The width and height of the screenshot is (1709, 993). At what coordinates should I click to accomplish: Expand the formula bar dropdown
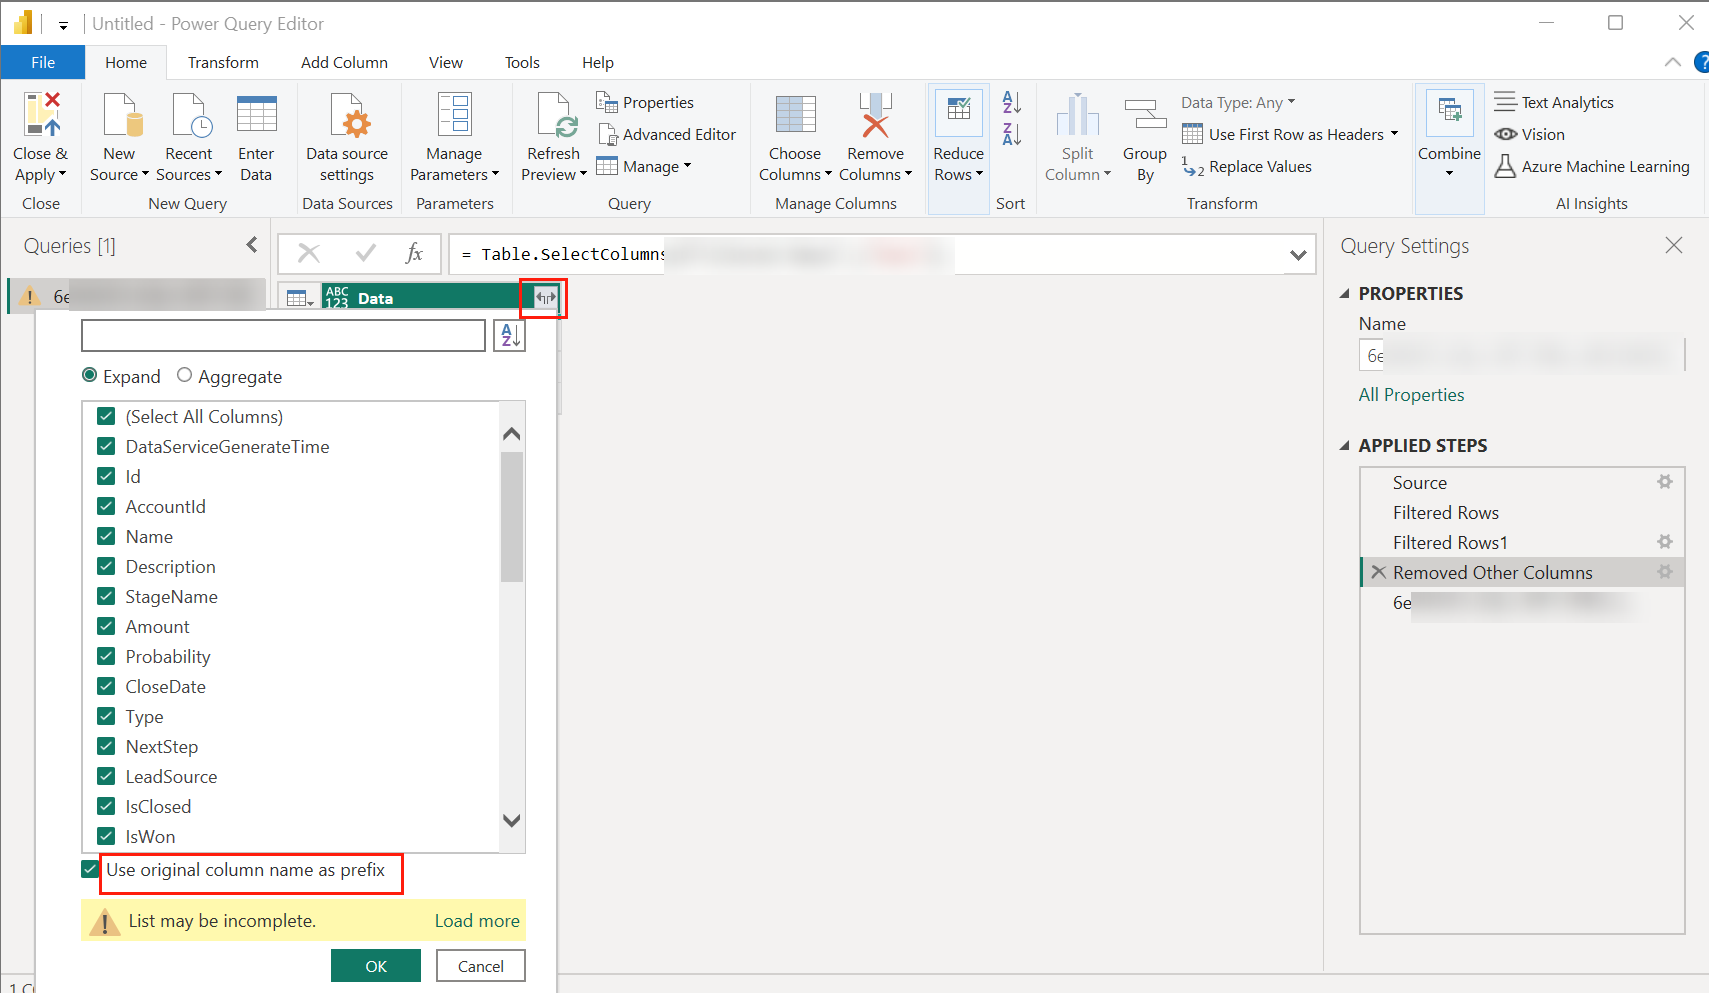click(x=1298, y=254)
